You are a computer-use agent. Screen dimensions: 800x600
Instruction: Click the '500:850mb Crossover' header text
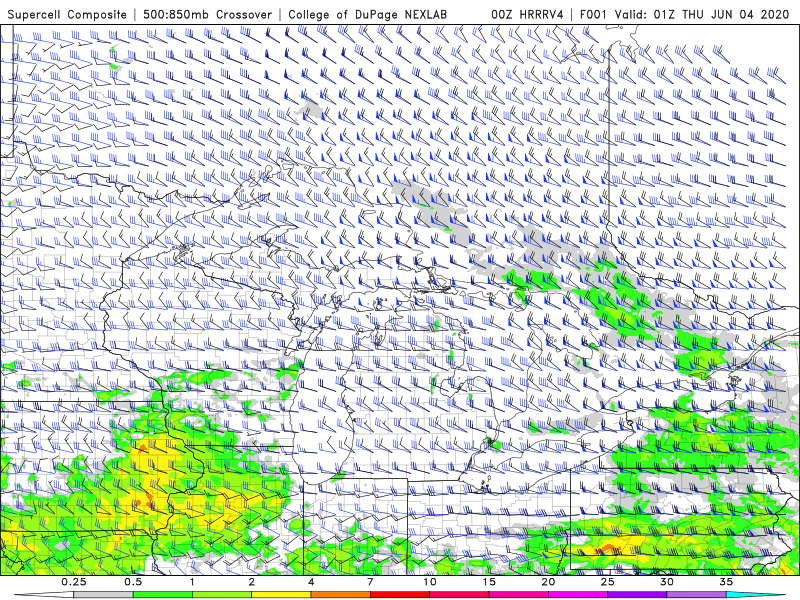point(208,15)
